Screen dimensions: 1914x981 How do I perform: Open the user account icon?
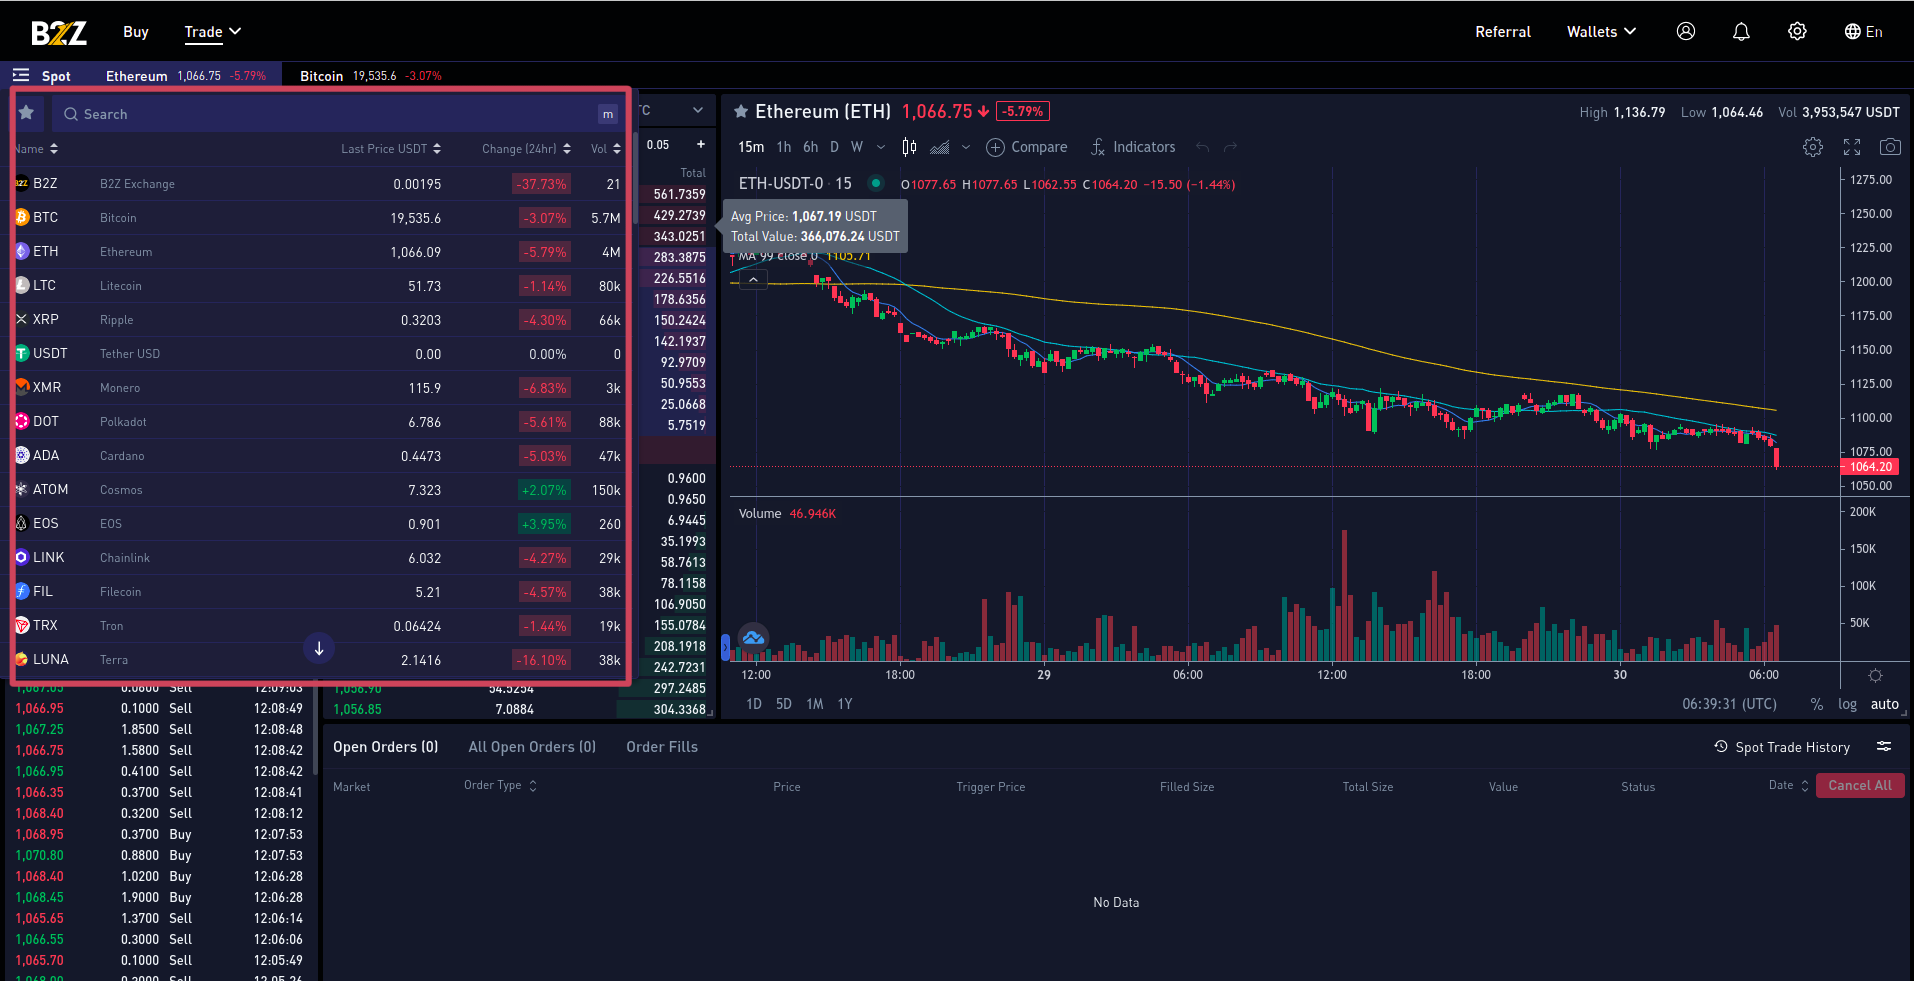pyautogui.click(x=1686, y=32)
